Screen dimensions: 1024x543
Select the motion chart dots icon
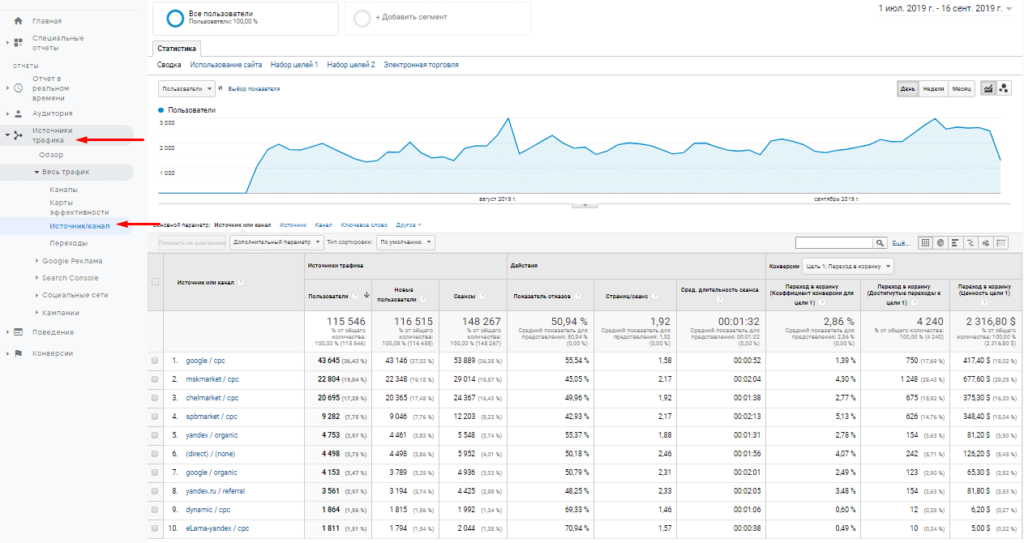coord(1002,88)
